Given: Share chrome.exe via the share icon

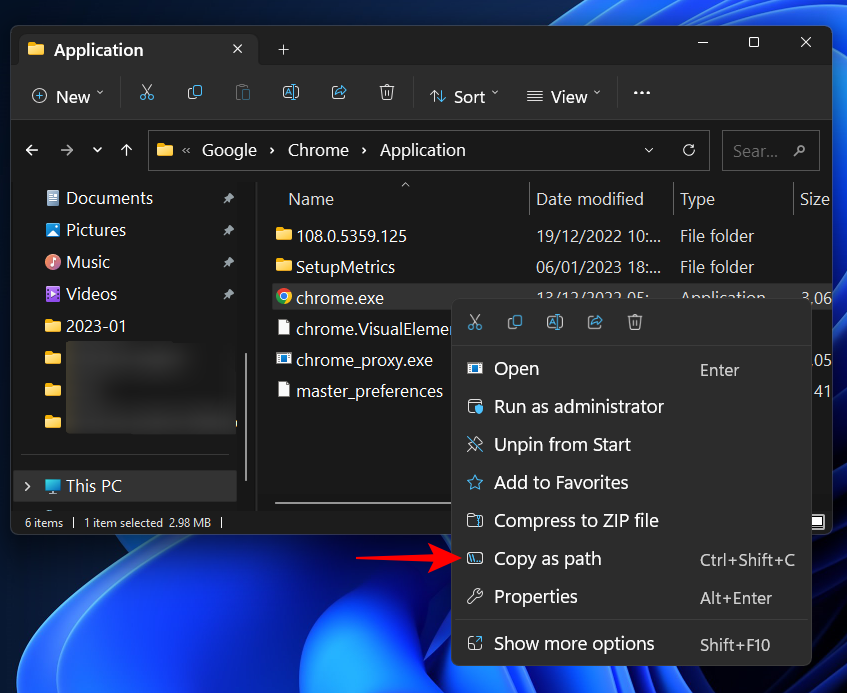Looking at the screenshot, I should 595,322.
